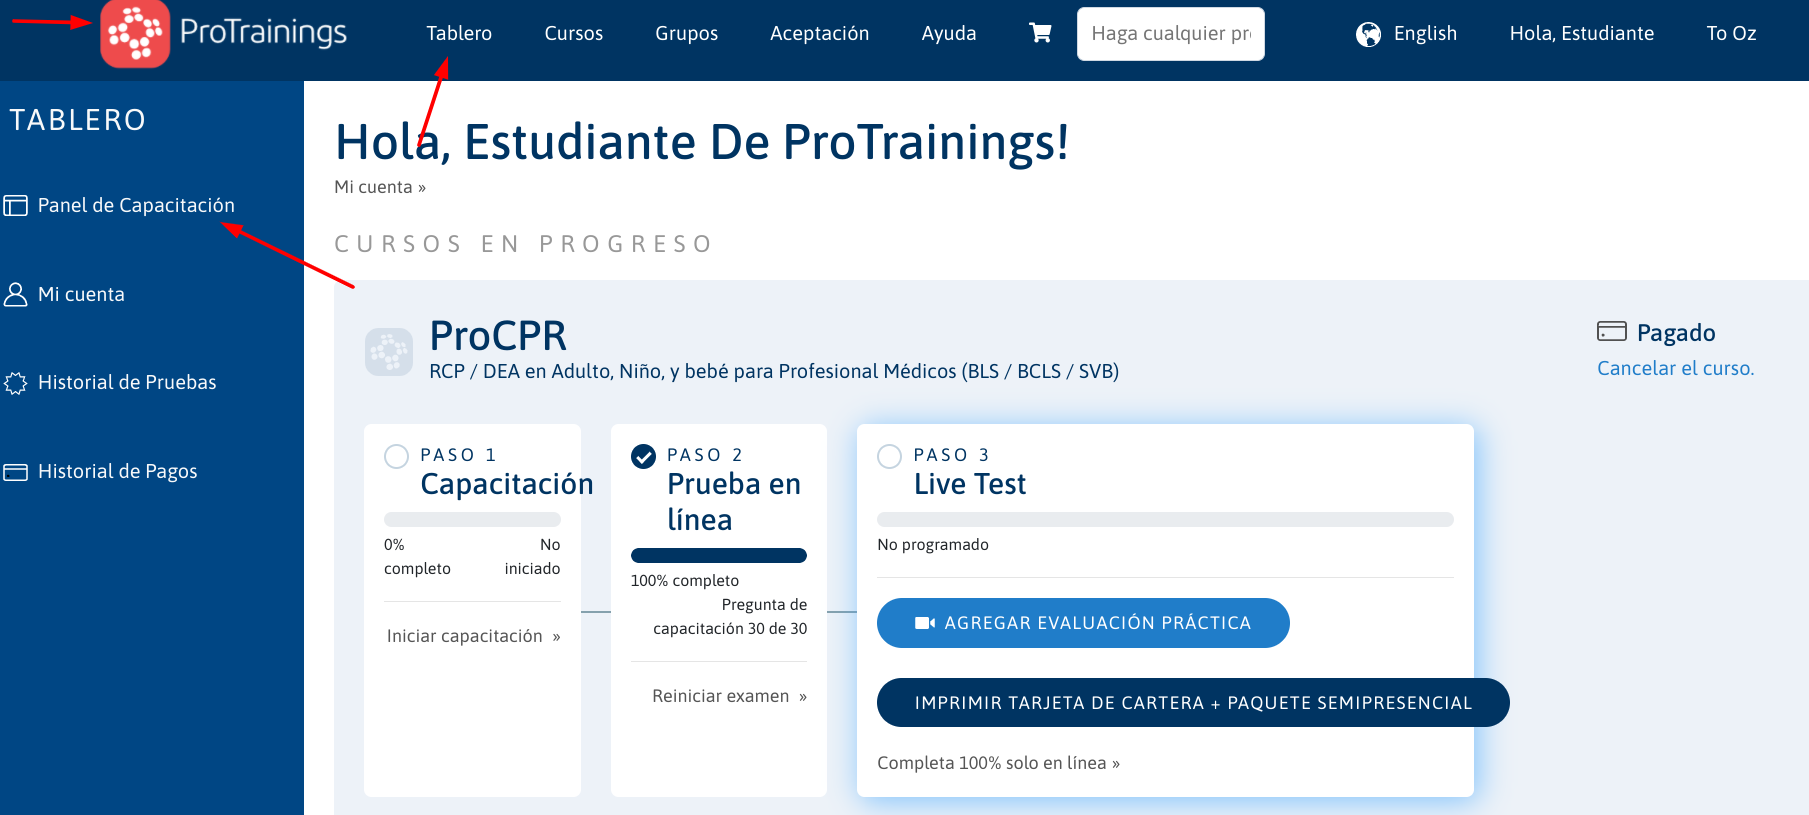1809x815 pixels.
Task: Click Agregar Evaluación Práctica button
Action: (x=1083, y=623)
